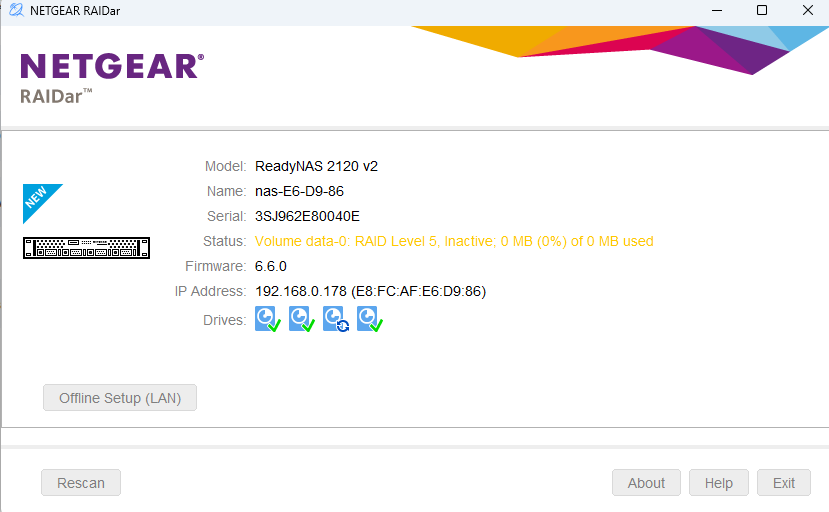Image resolution: width=829 pixels, height=512 pixels.
Task: Click the name nas-E6-D9-86
Action: point(299,191)
